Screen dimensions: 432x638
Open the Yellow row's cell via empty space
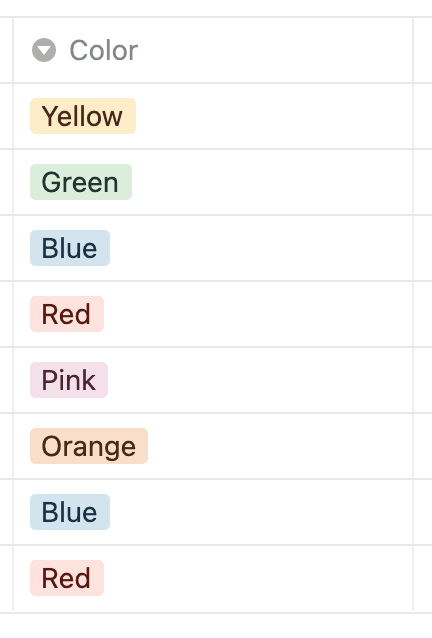tap(275, 116)
